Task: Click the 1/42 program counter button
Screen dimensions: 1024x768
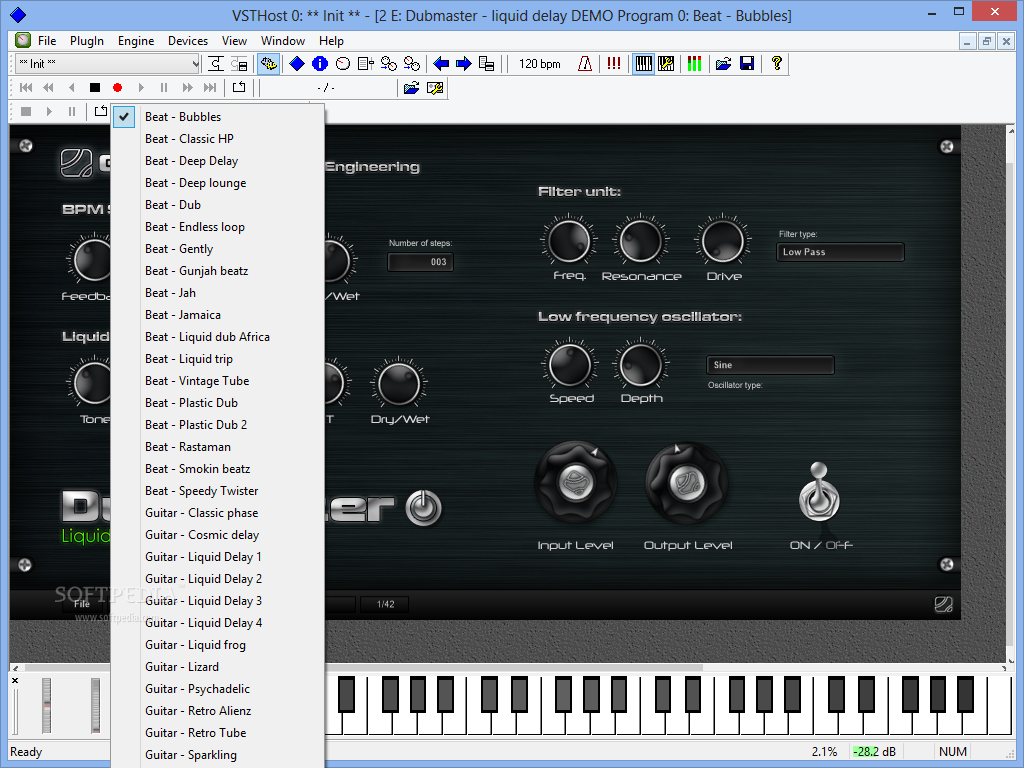Action: click(385, 604)
